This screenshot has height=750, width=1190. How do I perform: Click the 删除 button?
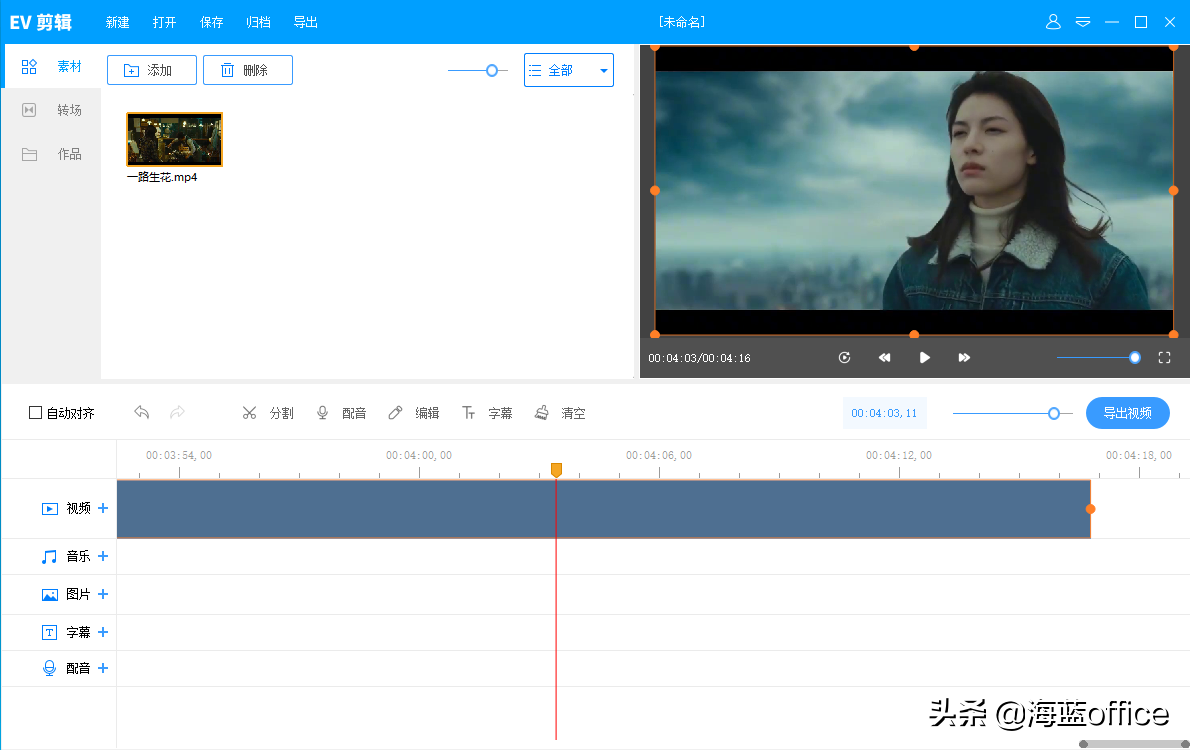pyautogui.click(x=247, y=70)
